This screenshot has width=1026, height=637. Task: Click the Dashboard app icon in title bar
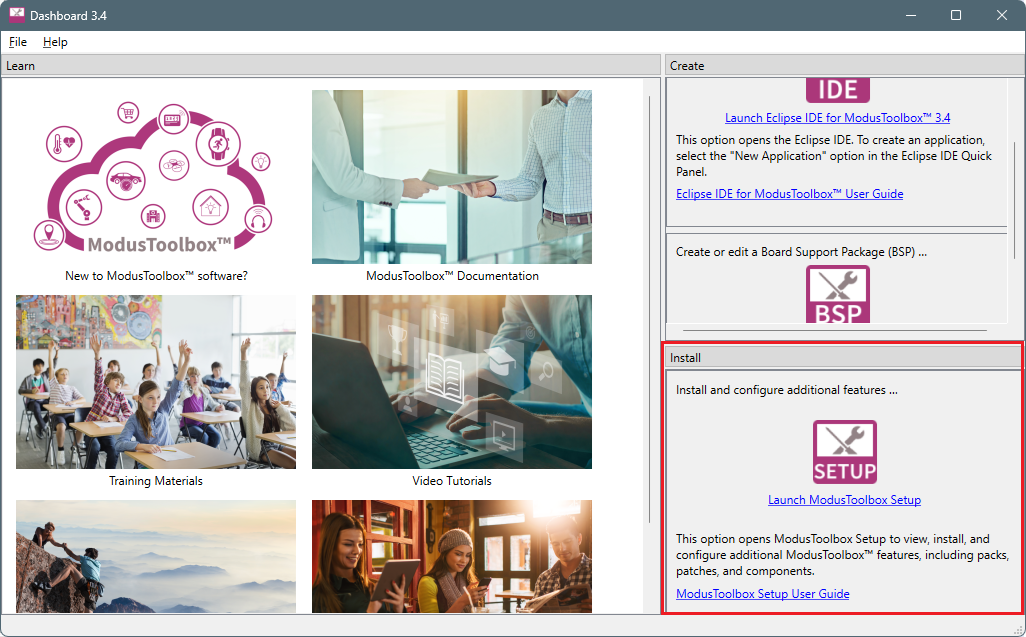pyautogui.click(x=17, y=15)
